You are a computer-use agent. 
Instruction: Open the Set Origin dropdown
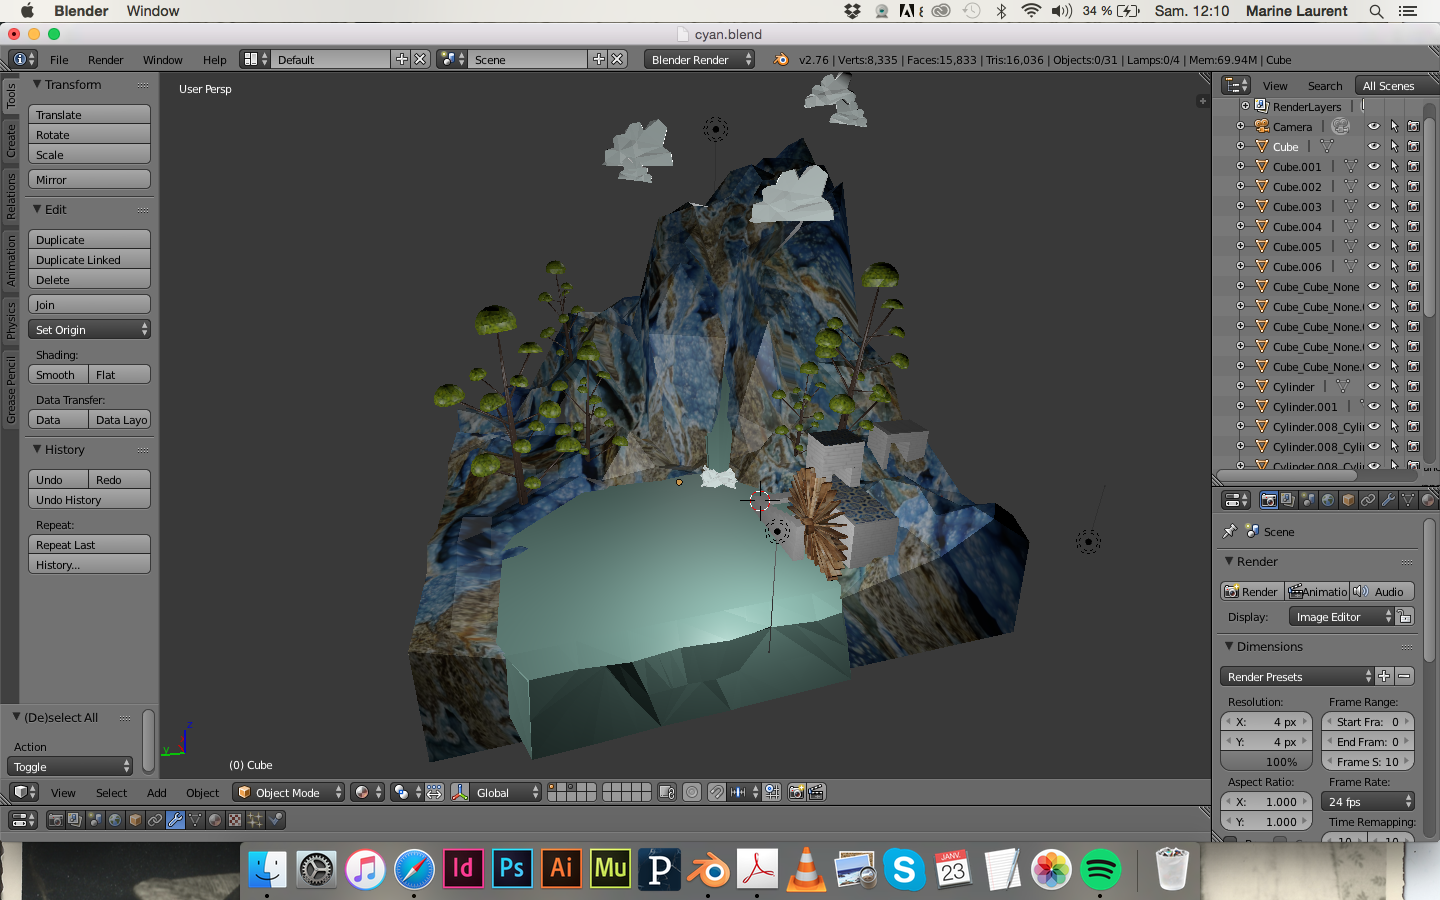tap(89, 329)
